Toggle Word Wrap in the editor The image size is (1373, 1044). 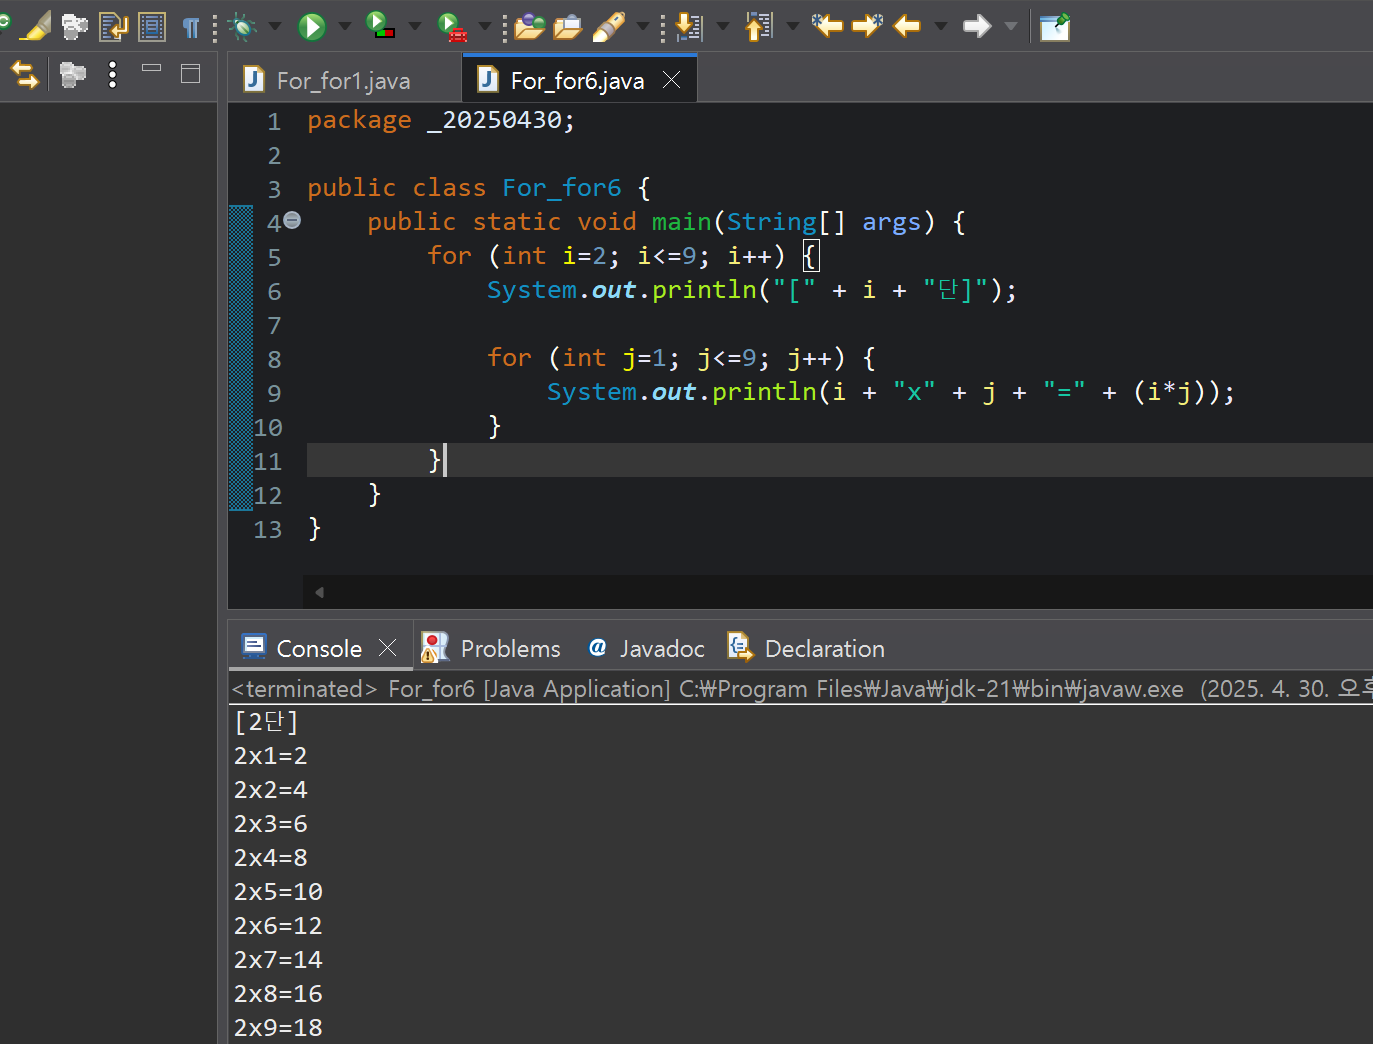click(112, 26)
